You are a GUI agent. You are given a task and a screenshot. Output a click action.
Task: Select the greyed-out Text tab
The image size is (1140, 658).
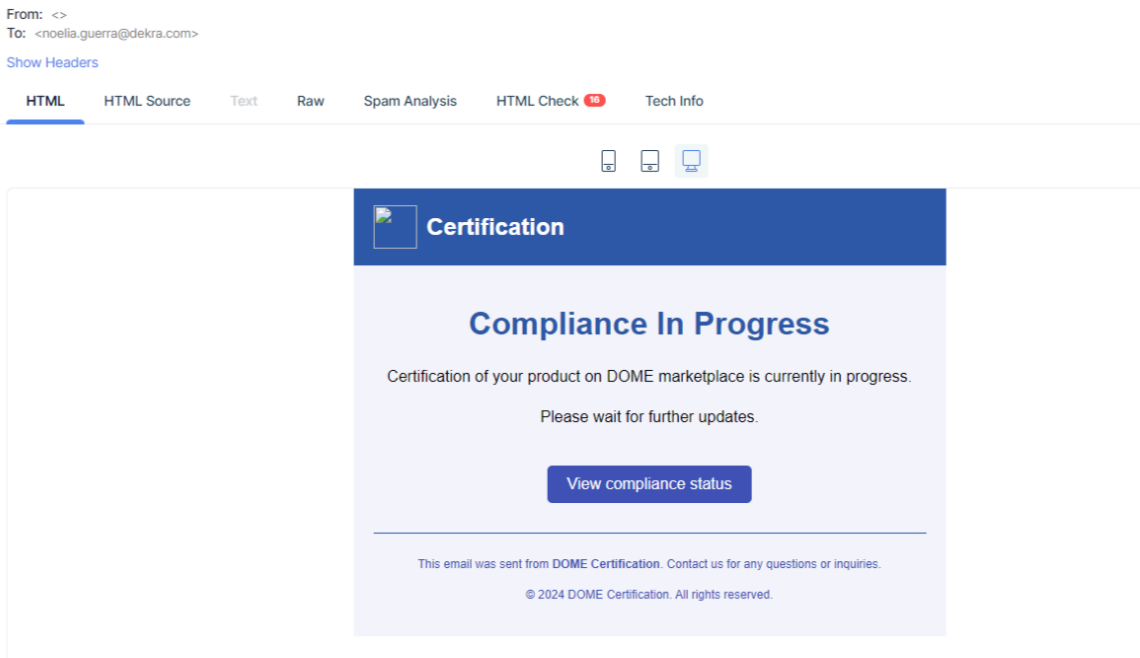pos(244,101)
